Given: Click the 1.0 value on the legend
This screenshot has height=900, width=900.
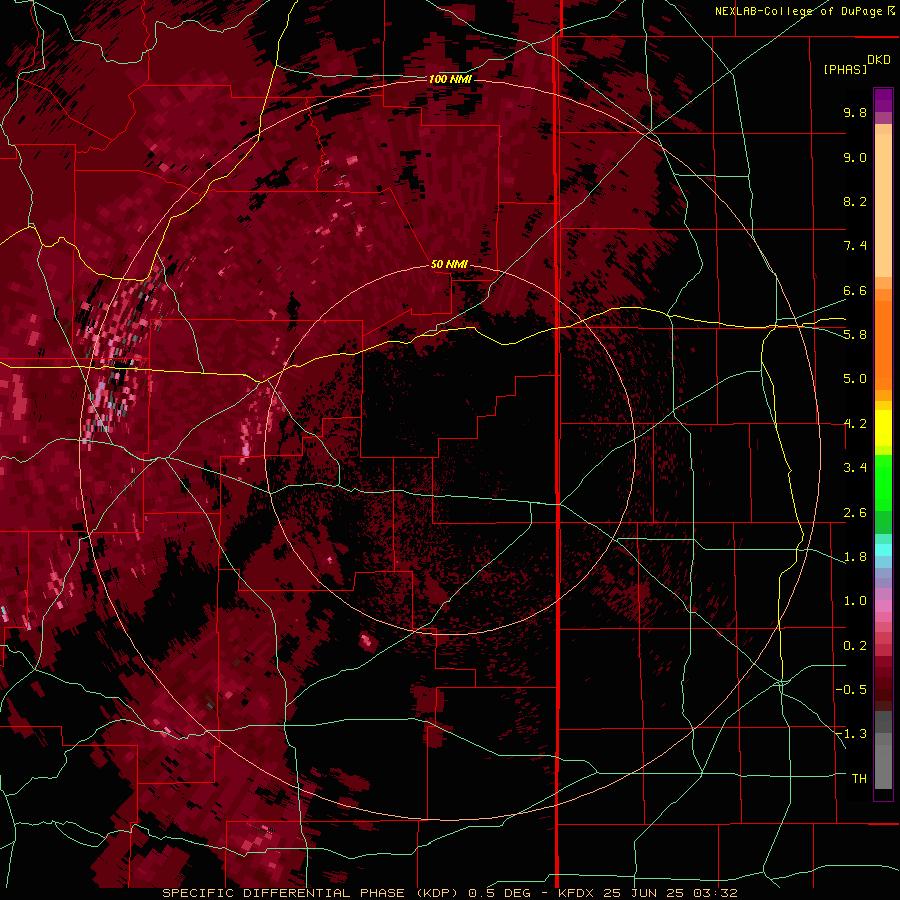Looking at the screenshot, I should [x=855, y=601].
